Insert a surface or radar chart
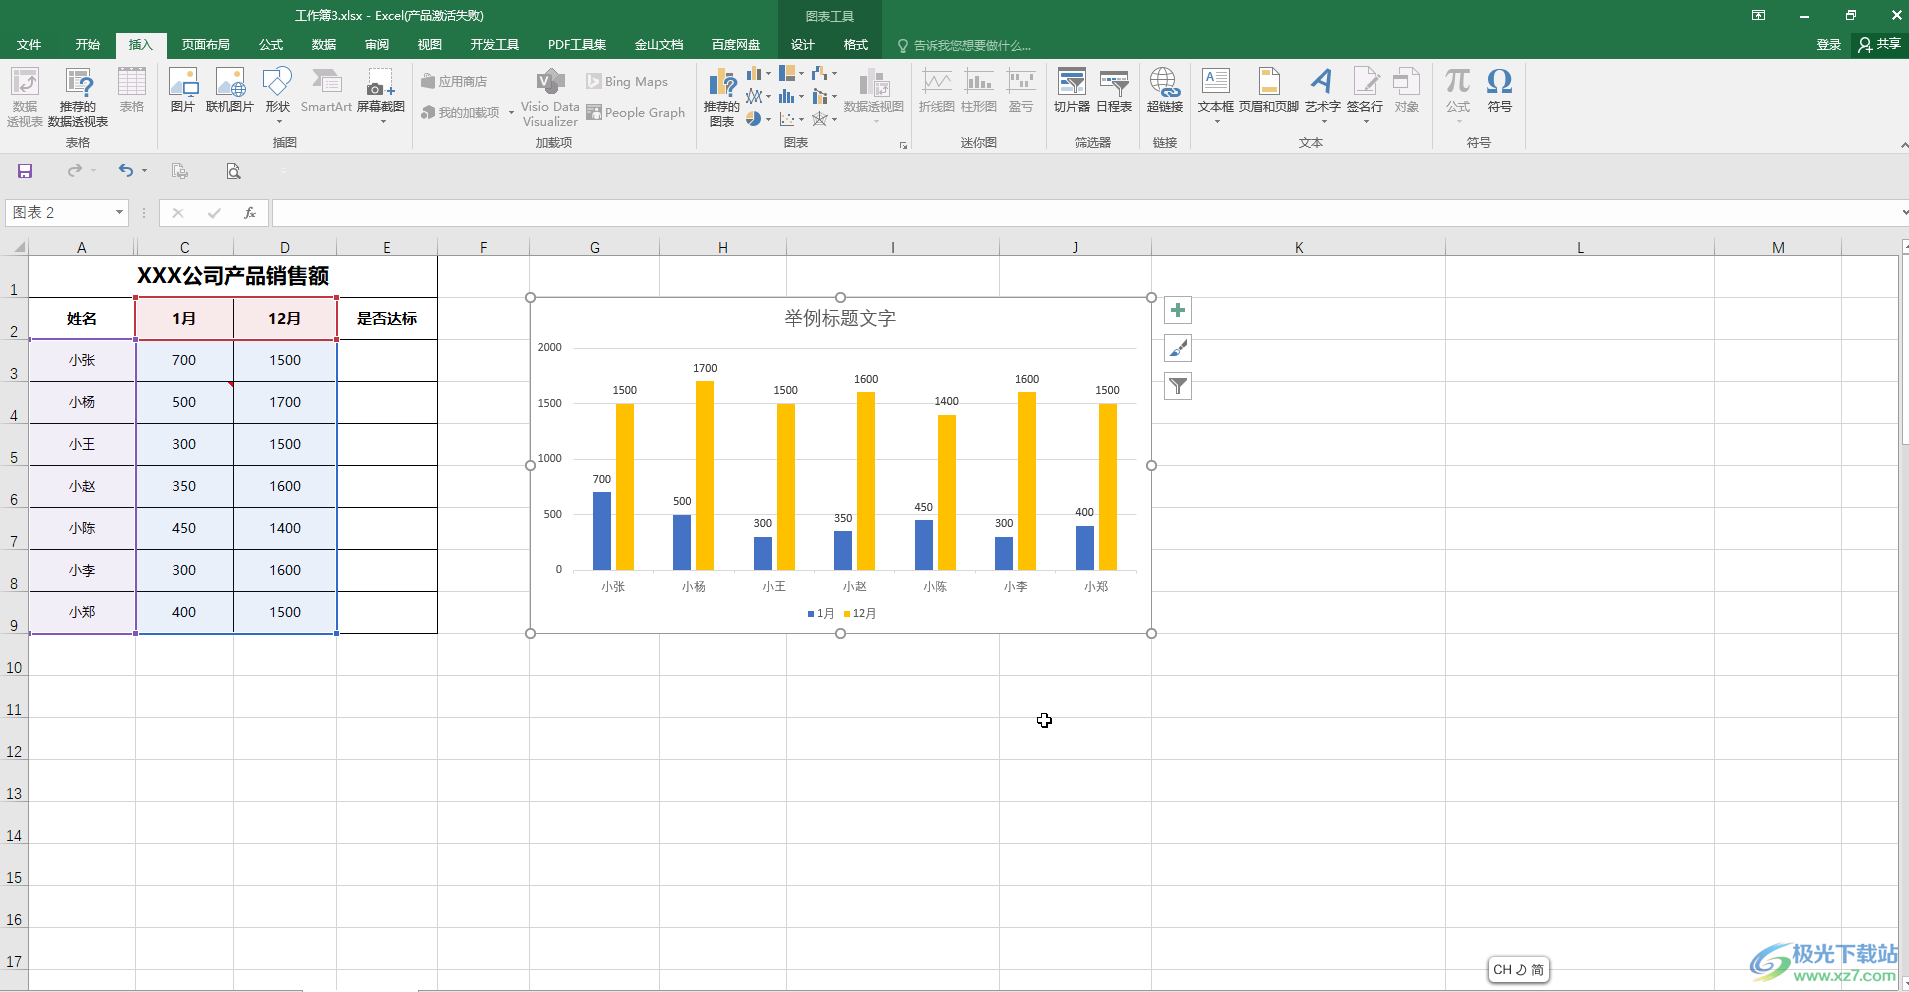1909x992 pixels. tap(824, 119)
